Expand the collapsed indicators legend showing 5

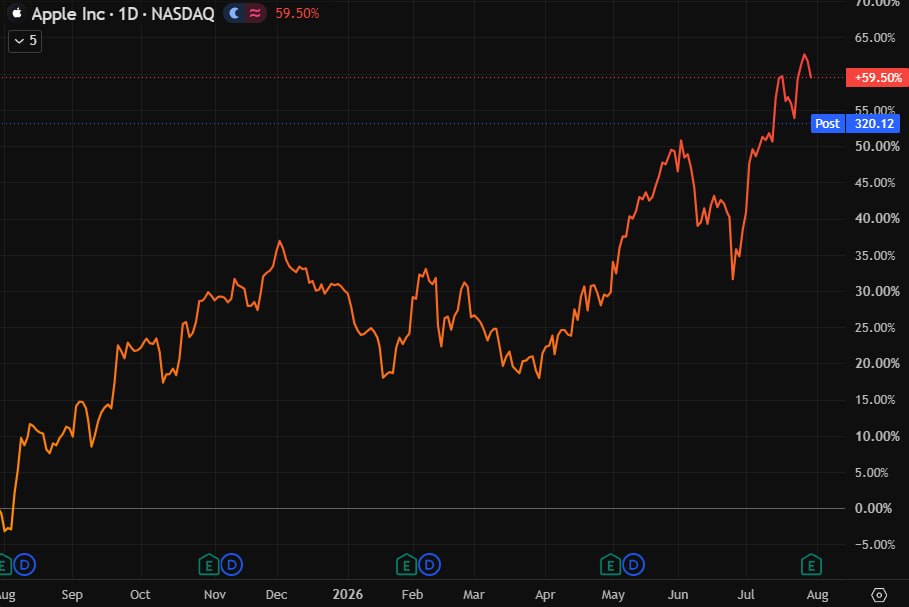[25, 41]
